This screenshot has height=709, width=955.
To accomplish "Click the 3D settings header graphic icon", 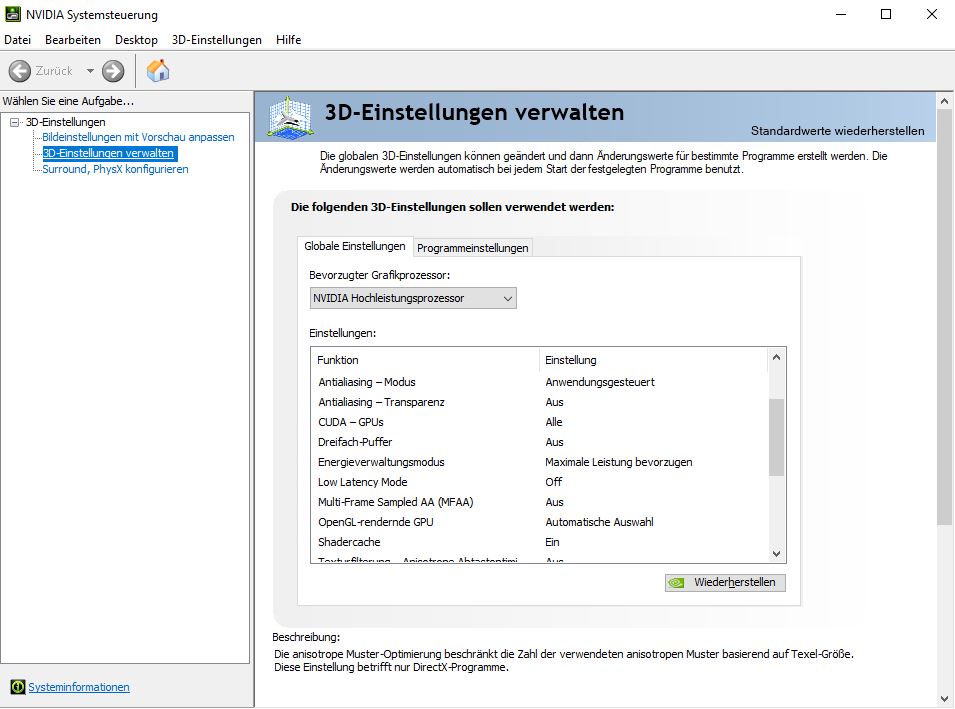I will point(291,117).
